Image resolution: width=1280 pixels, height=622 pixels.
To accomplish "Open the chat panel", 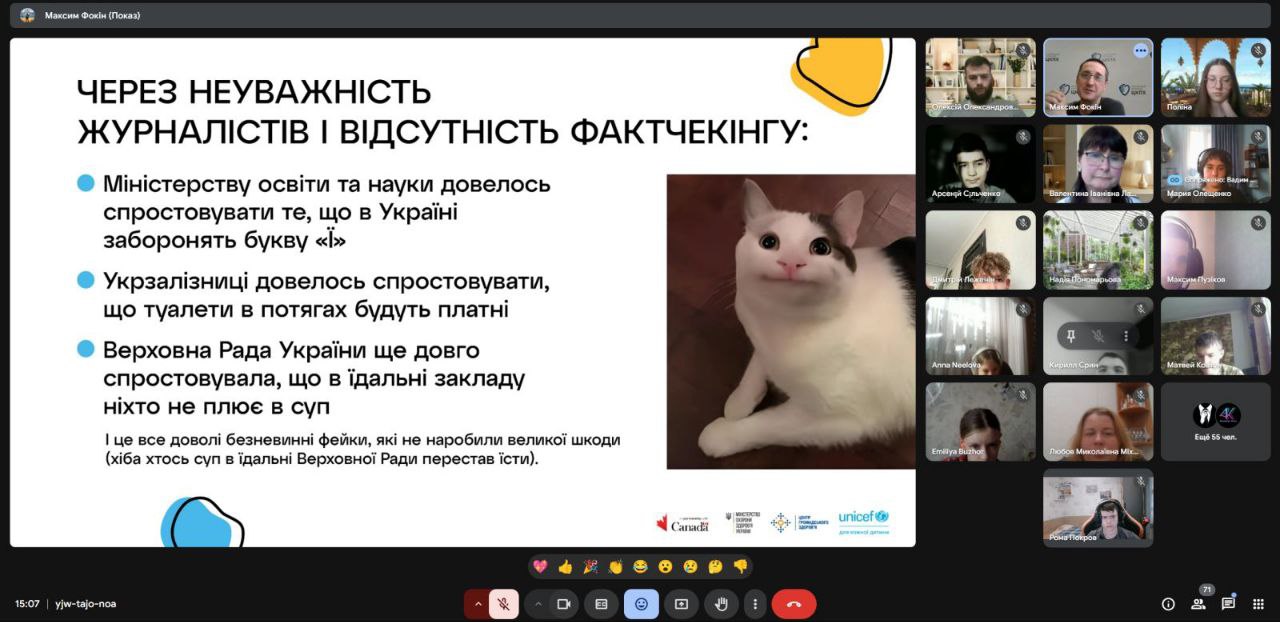I will coord(1228,604).
